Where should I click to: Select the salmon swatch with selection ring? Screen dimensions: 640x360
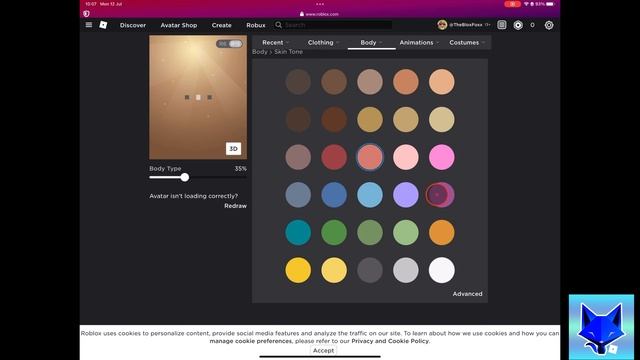pyautogui.click(x=370, y=157)
